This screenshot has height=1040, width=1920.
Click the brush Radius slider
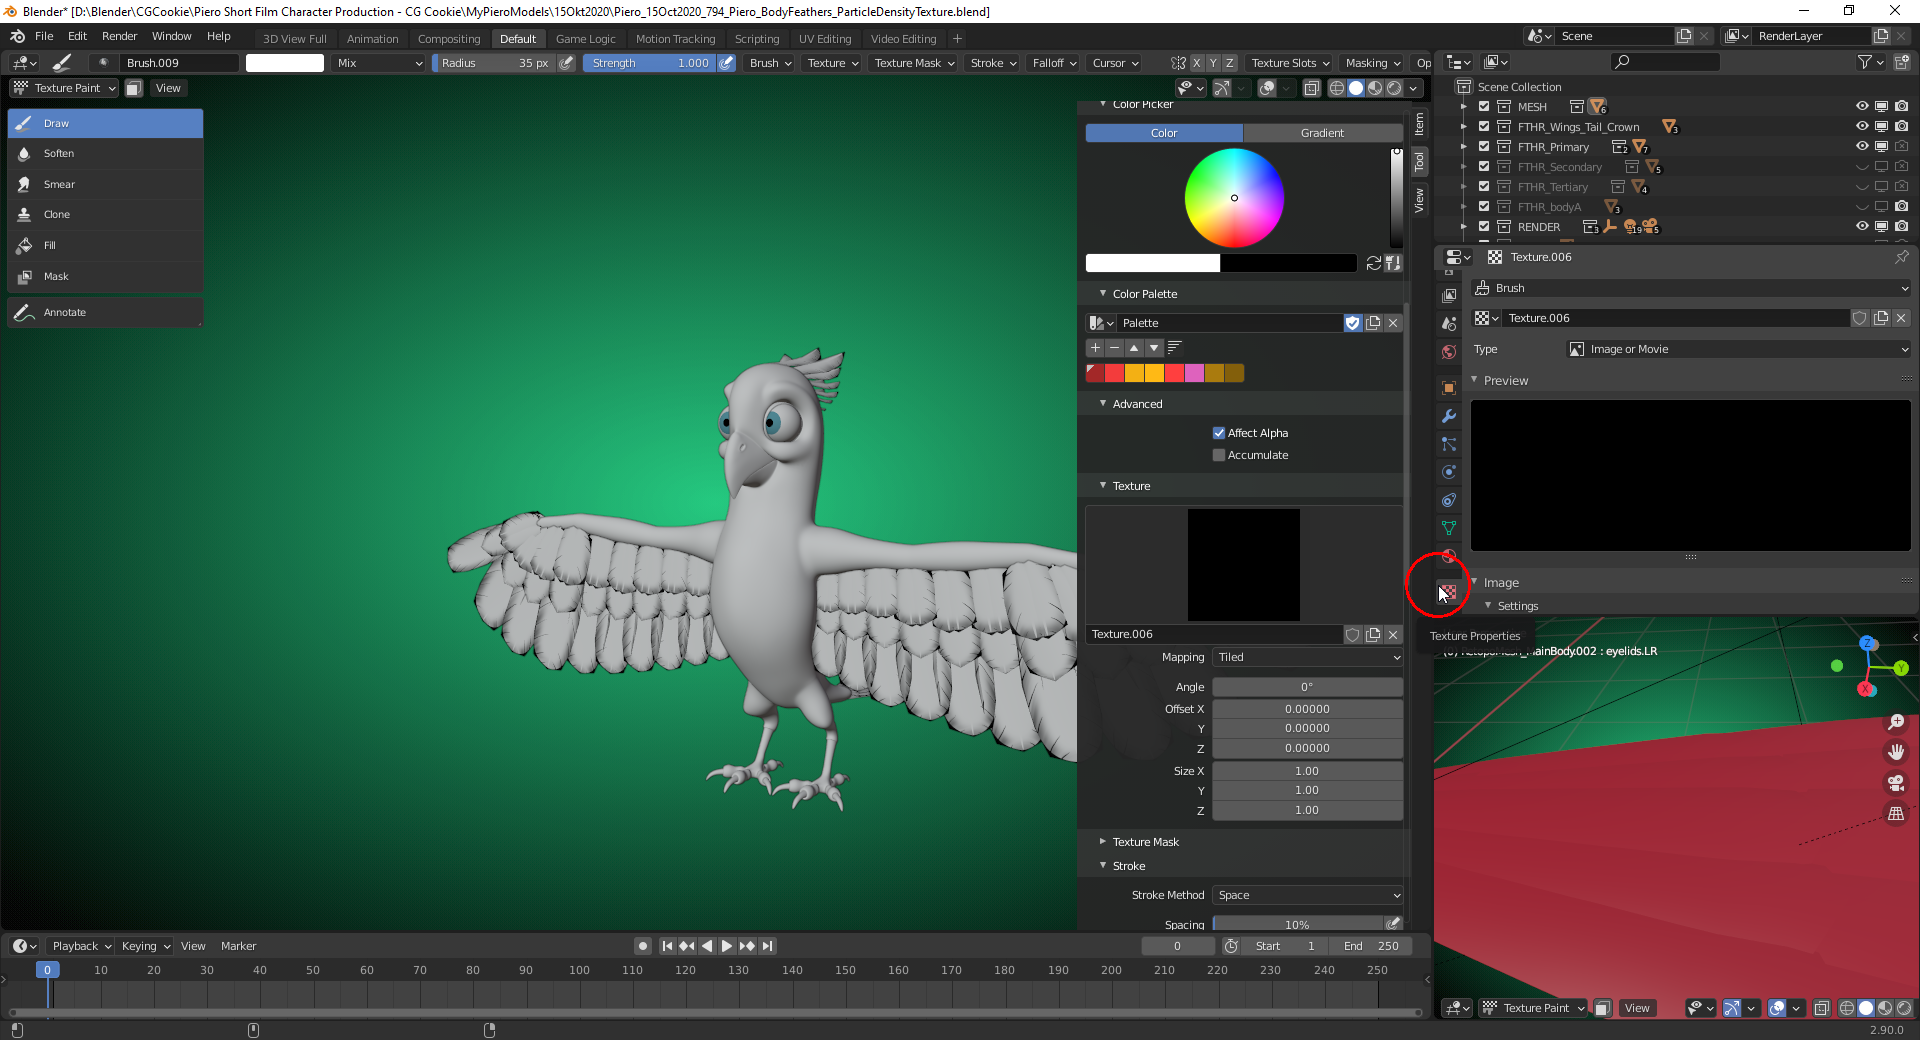click(494, 63)
